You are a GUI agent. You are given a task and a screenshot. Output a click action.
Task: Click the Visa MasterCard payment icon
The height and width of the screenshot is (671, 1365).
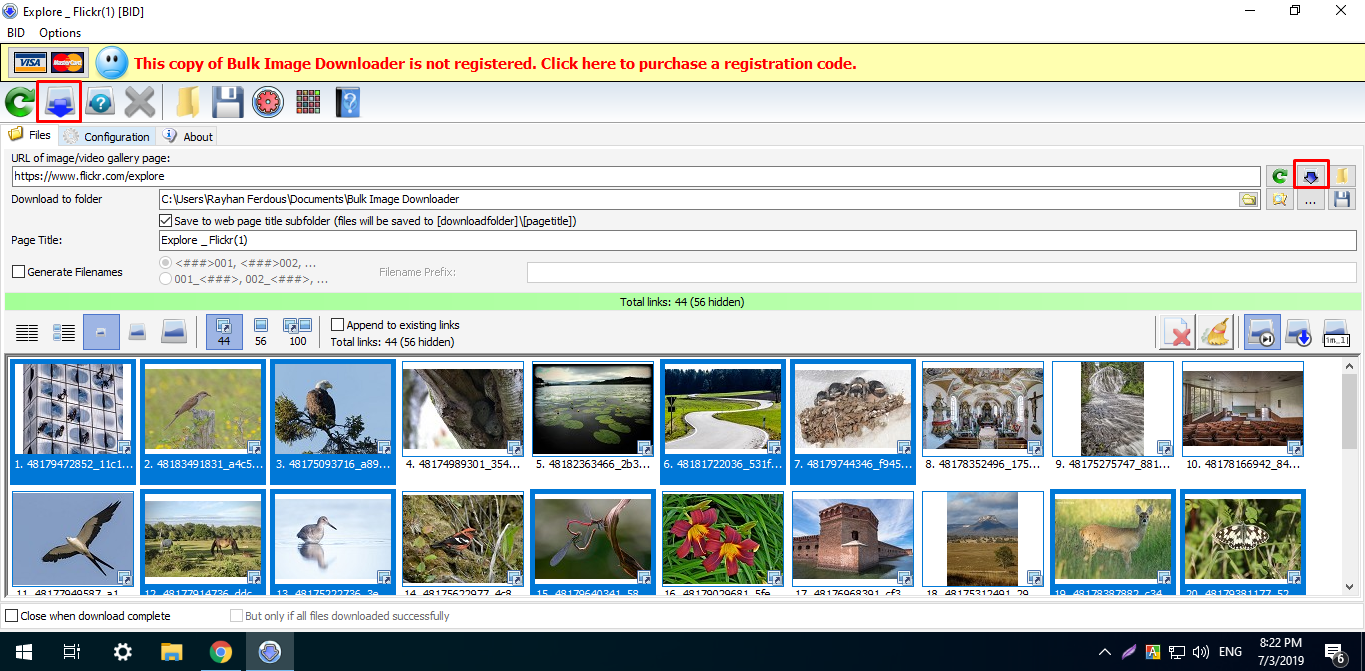[48, 63]
